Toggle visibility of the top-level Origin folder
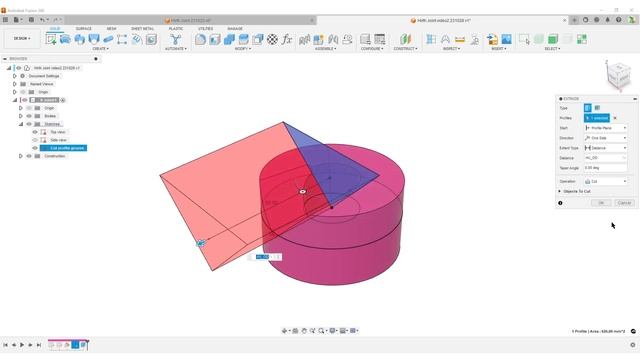640x360 pixels. (x=23, y=92)
